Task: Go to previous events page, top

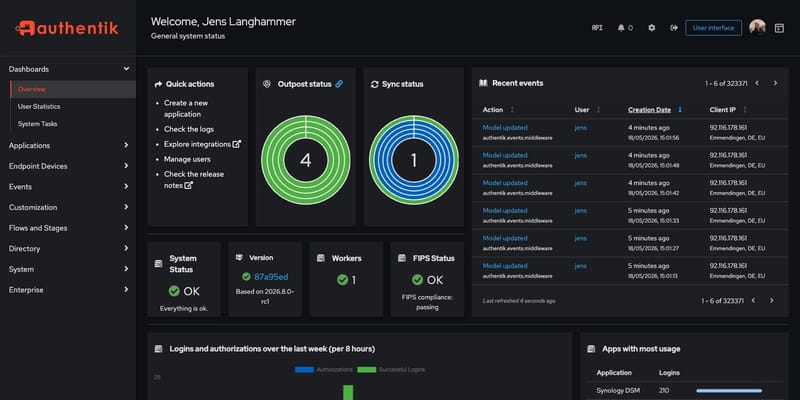Action: 757,83
